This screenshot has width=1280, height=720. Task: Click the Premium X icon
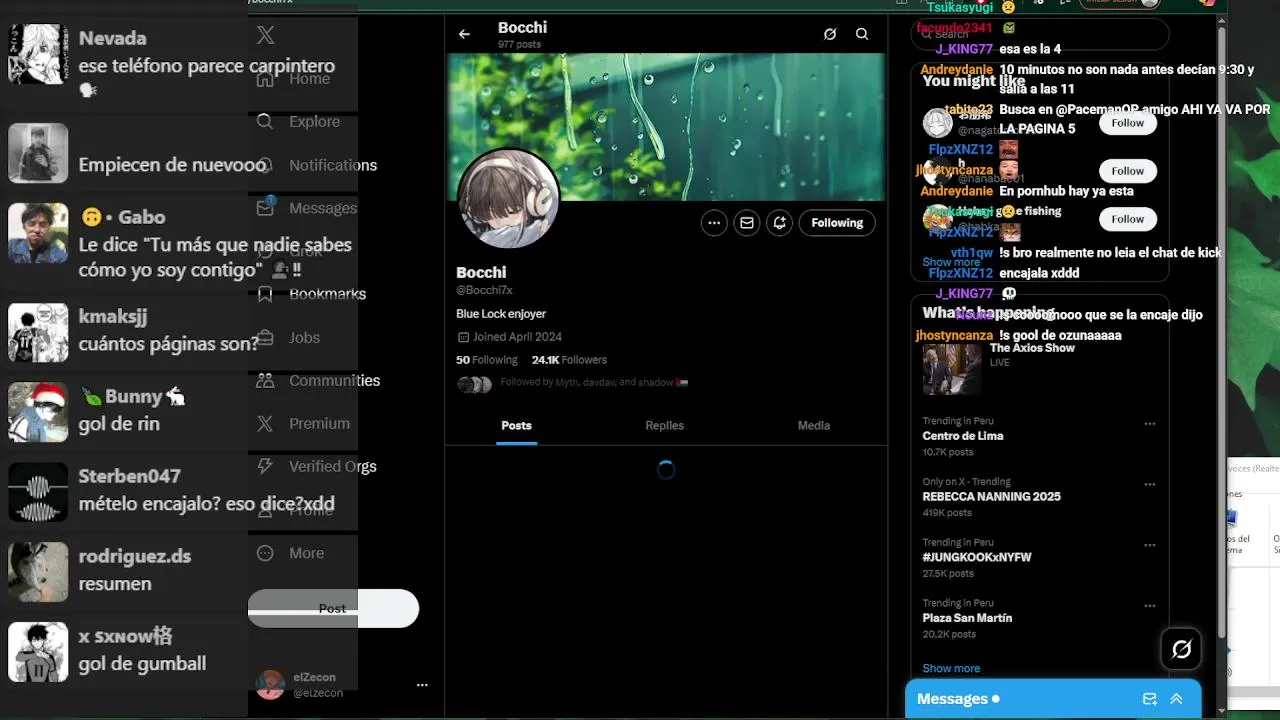point(265,424)
